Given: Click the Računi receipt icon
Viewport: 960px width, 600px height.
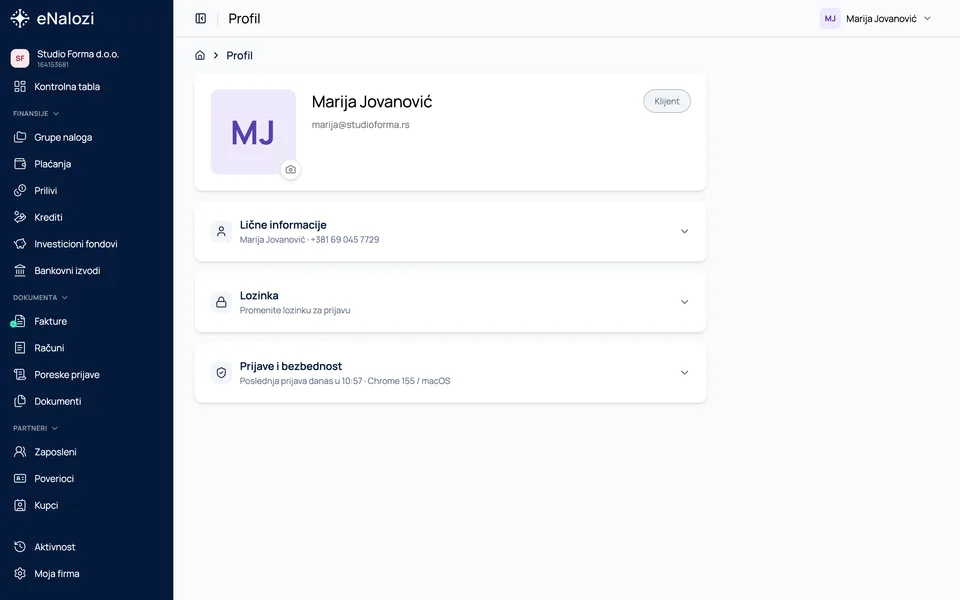Looking at the screenshot, I should pyautogui.click(x=20, y=348).
